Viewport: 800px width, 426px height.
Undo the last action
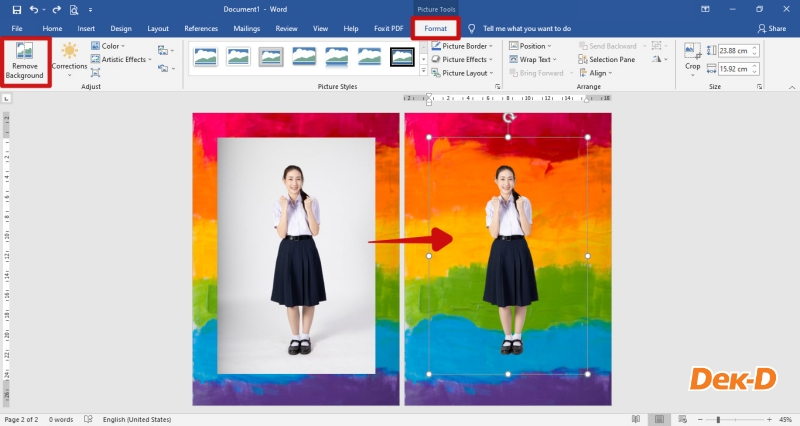pos(35,9)
